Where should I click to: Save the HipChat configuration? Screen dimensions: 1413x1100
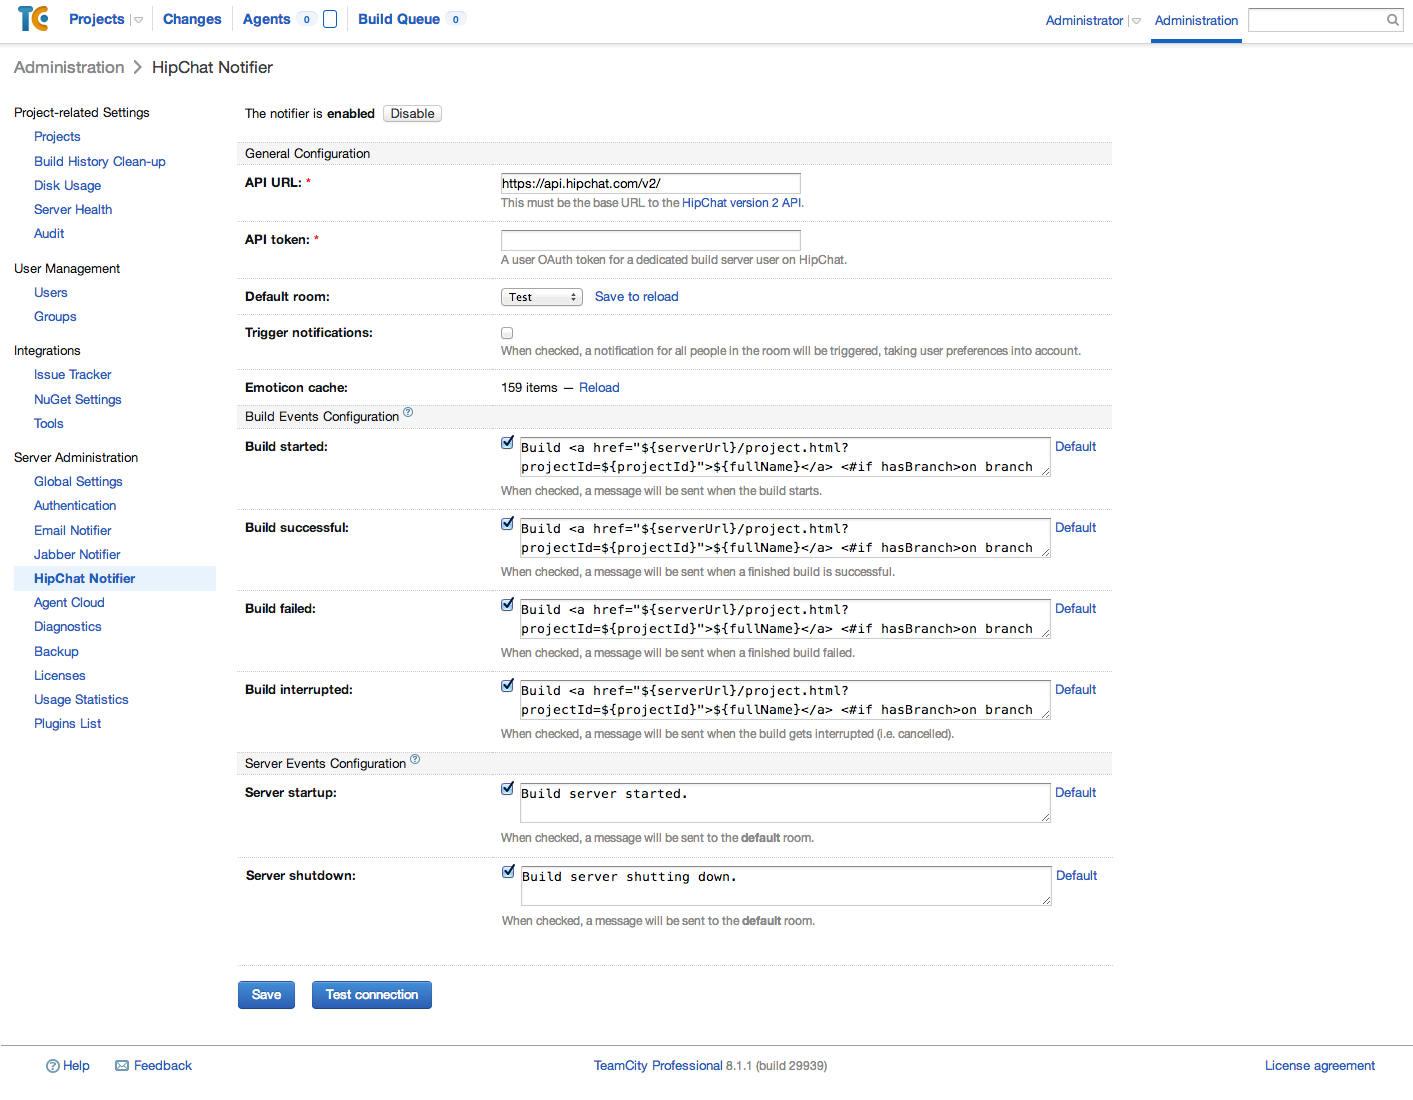[266, 995]
